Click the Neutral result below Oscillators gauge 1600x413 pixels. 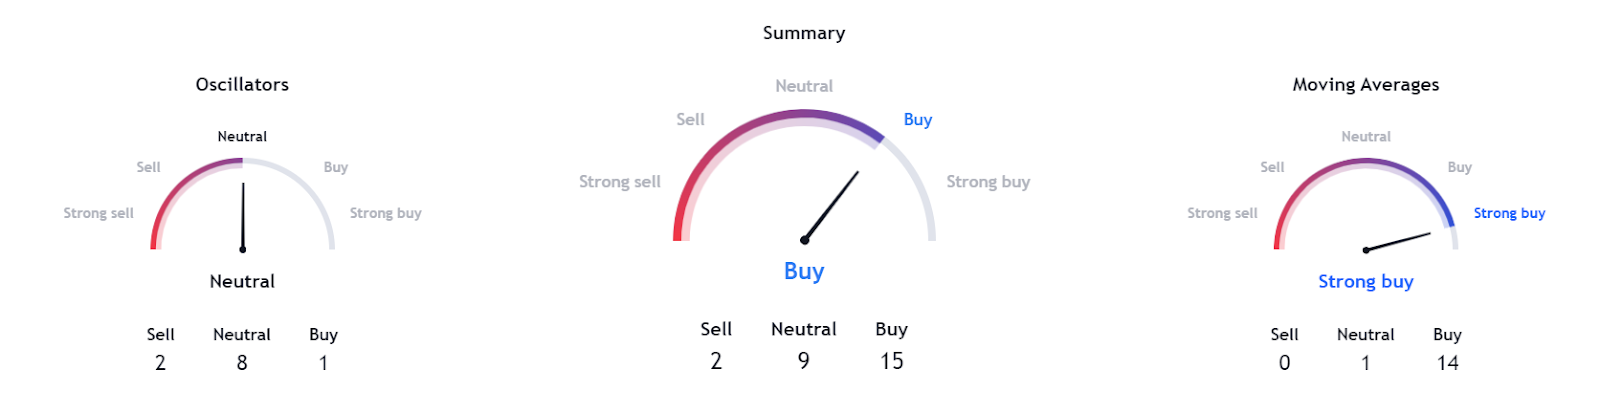click(x=242, y=282)
